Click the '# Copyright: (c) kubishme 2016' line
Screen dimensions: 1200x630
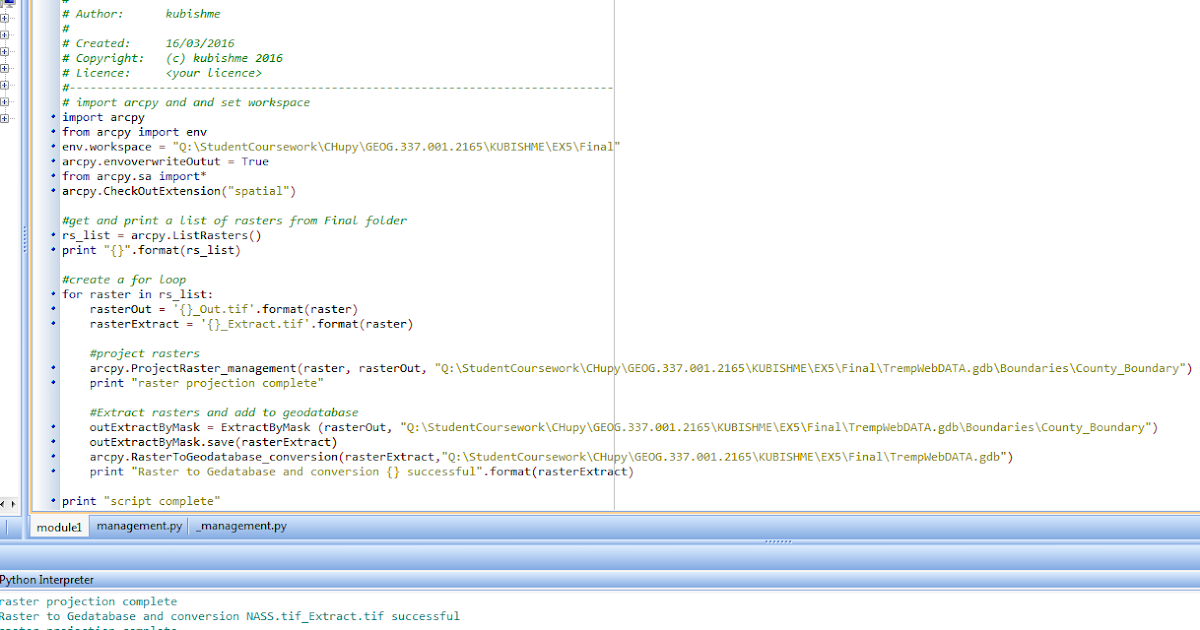pos(172,58)
